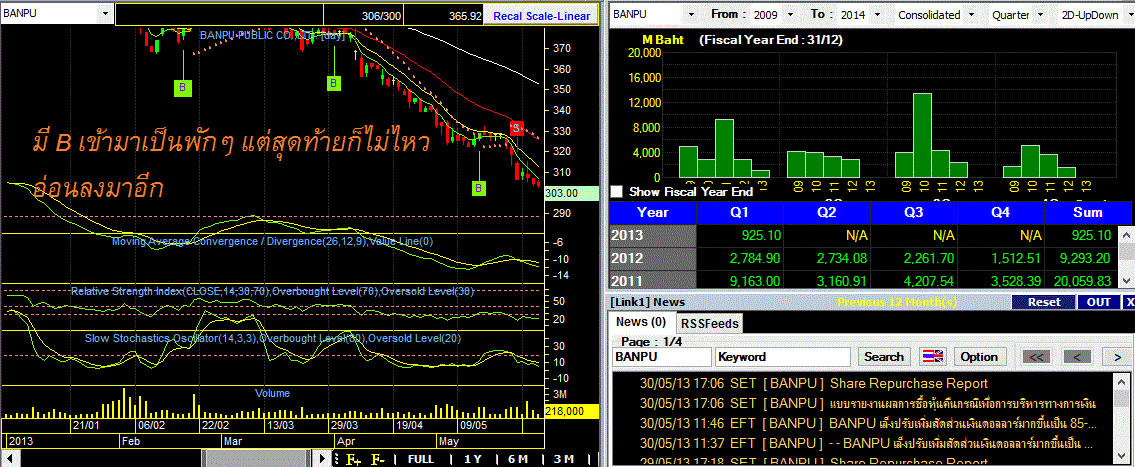Click the Reset button in news header
Image resolution: width=1135 pixels, height=467 pixels.
1044,302
